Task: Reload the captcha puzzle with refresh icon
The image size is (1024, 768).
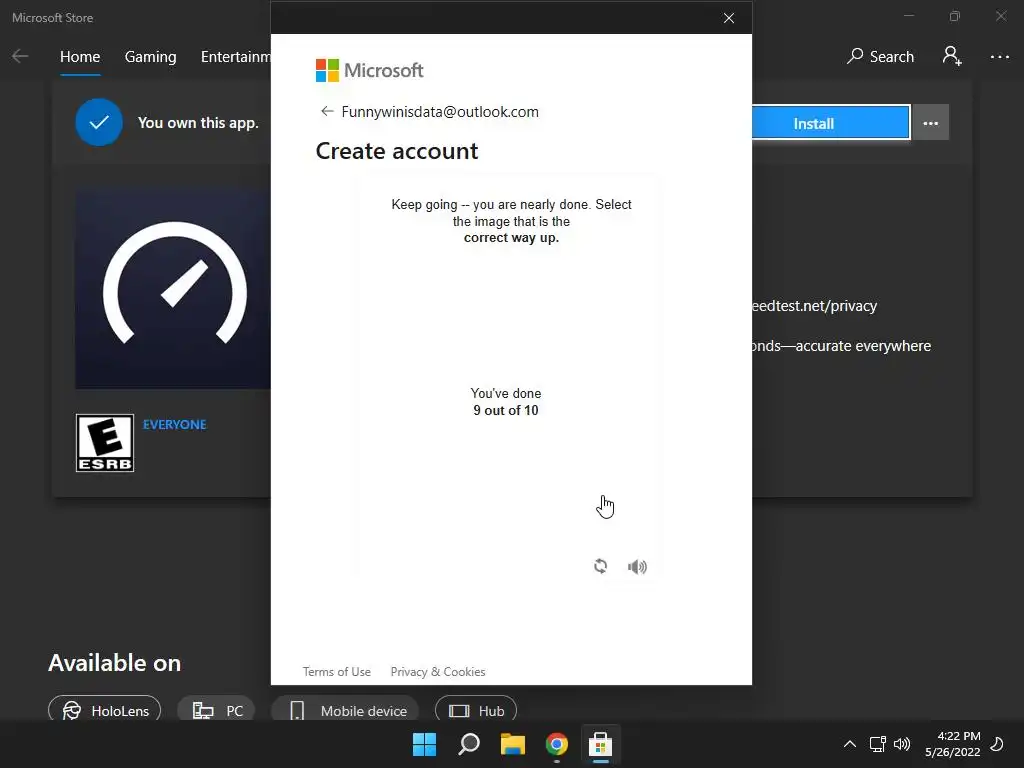Action: coord(601,566)
